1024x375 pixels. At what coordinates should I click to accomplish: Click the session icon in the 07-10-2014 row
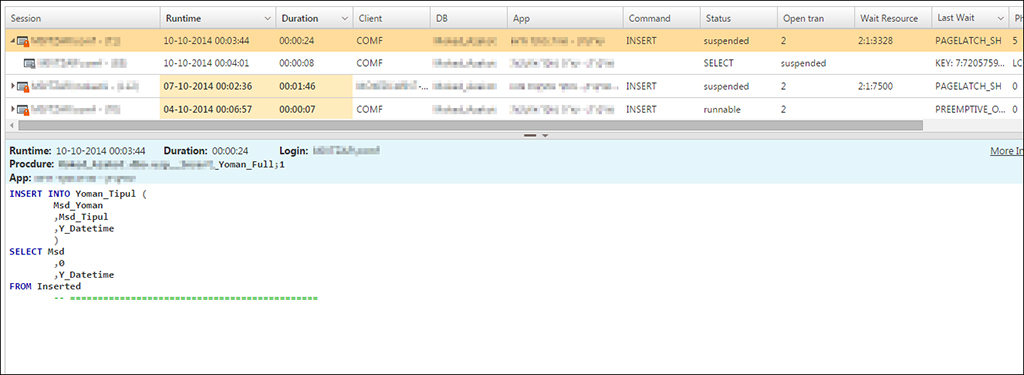(23, 87)
